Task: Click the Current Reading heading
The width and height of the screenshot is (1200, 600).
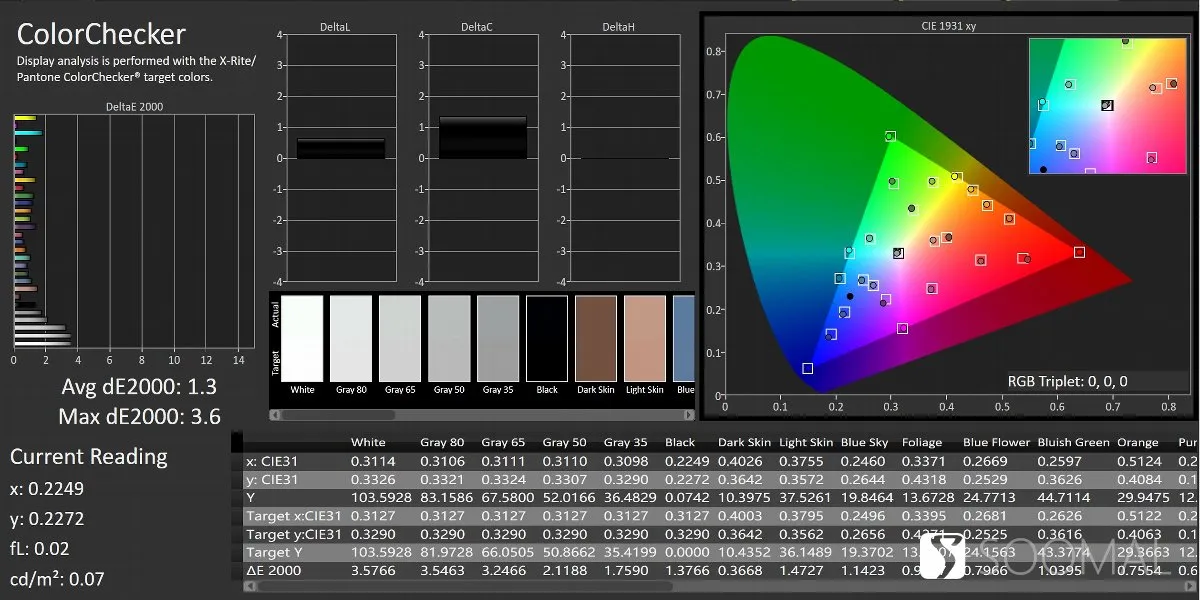Action: (89, 457)
